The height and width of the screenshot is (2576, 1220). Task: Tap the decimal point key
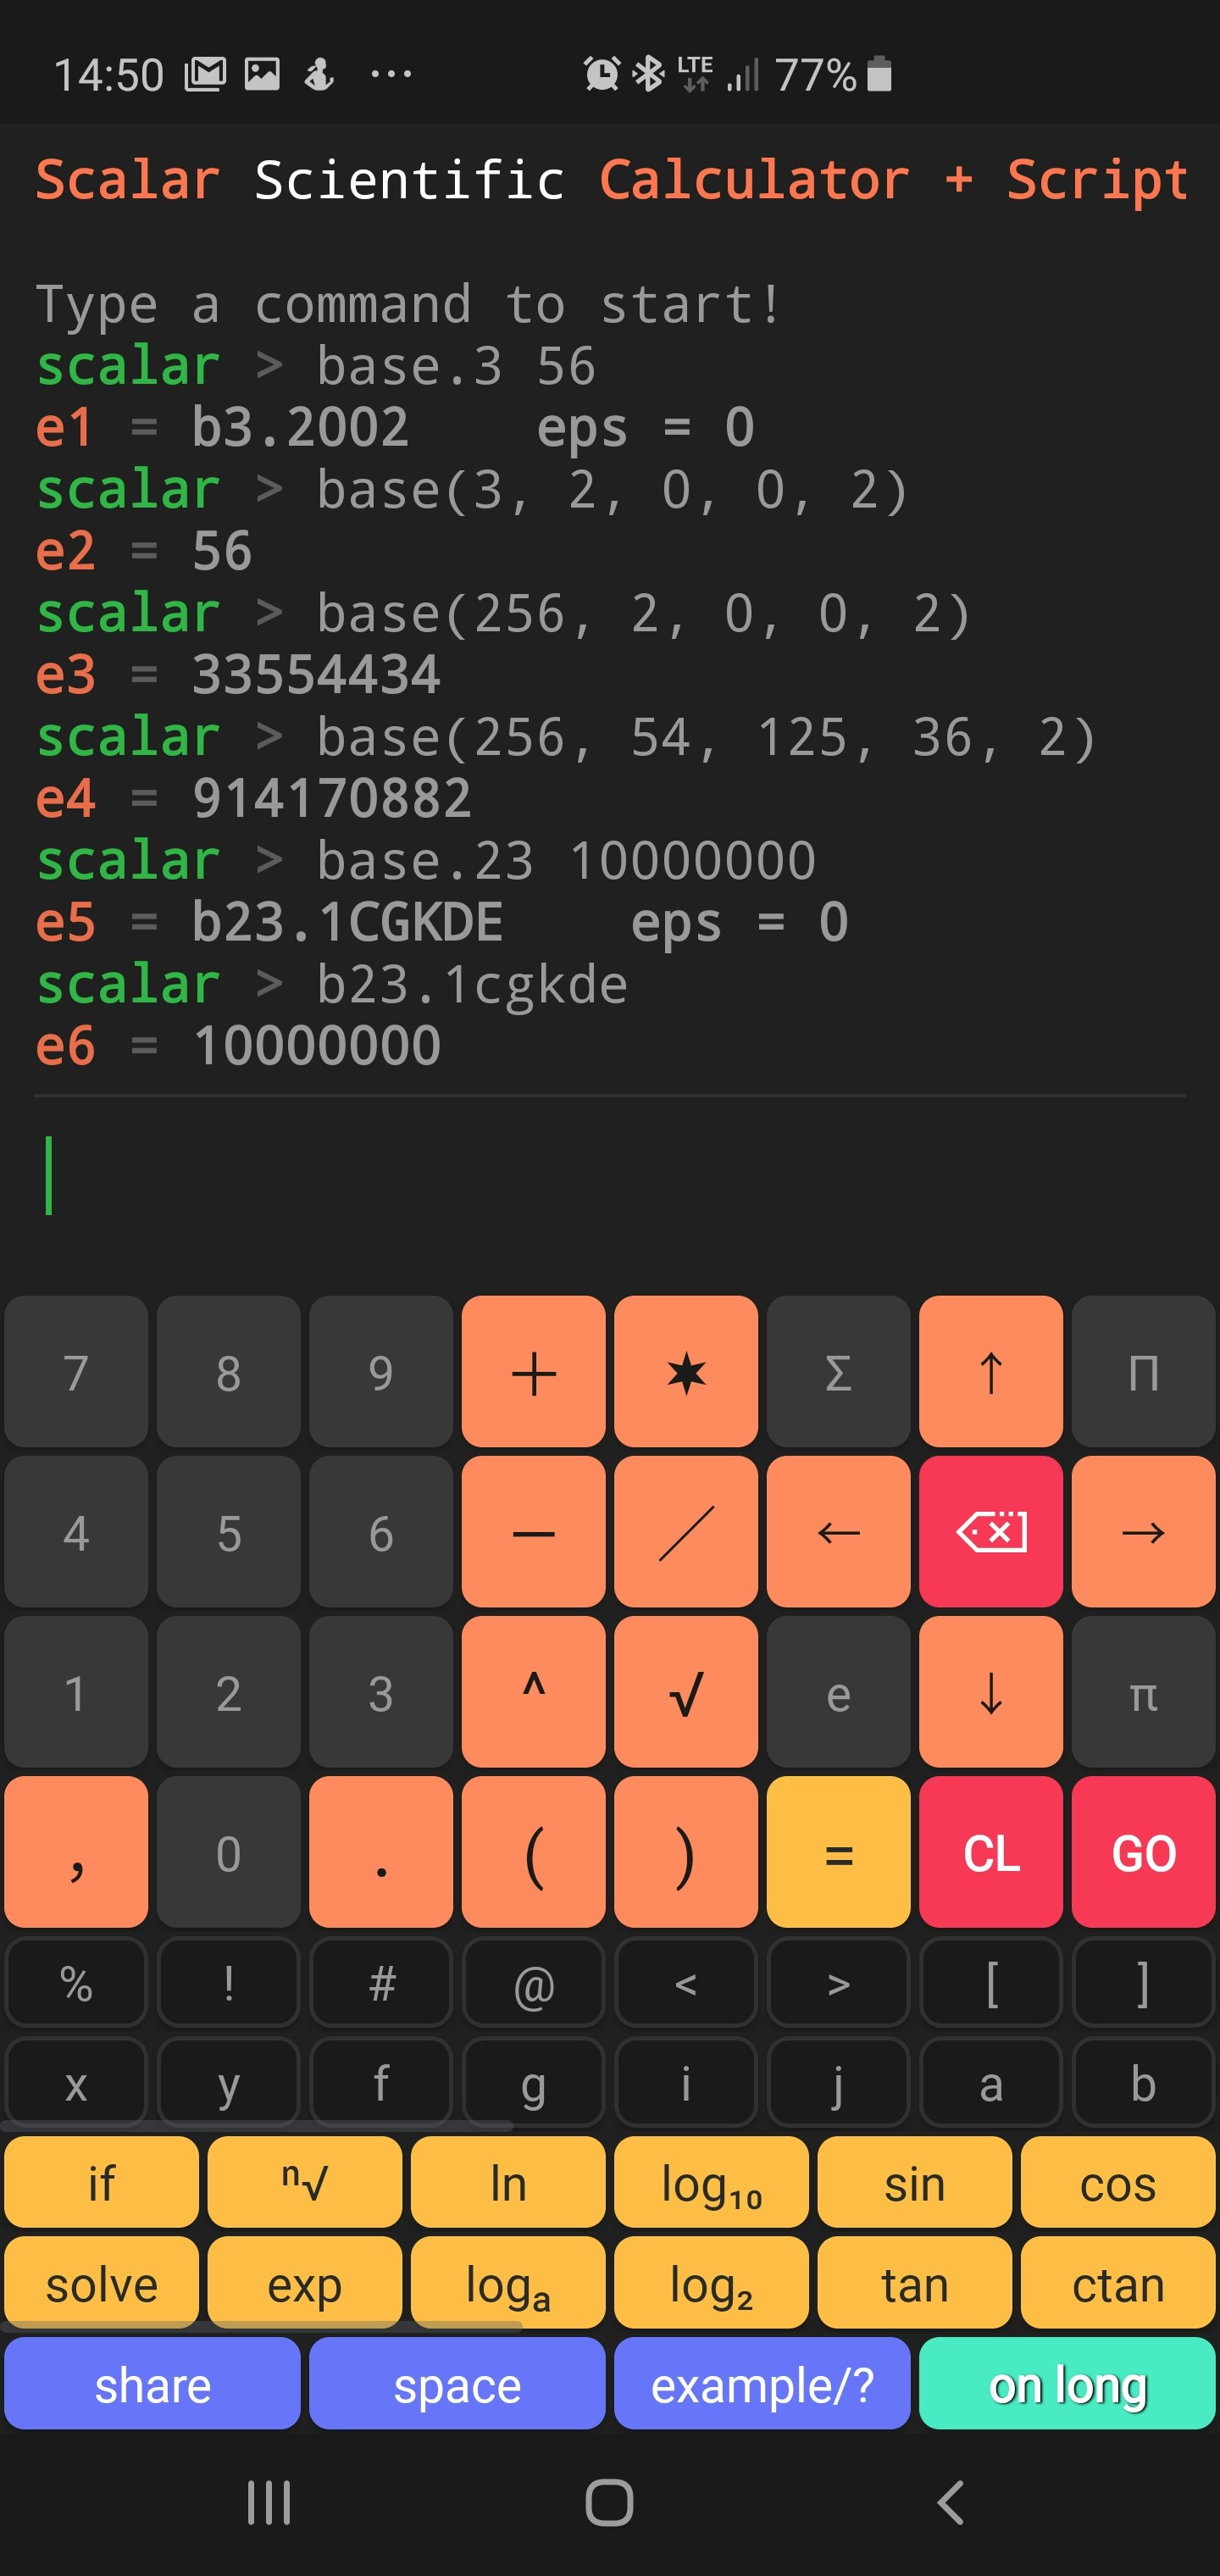[381, 1851]
